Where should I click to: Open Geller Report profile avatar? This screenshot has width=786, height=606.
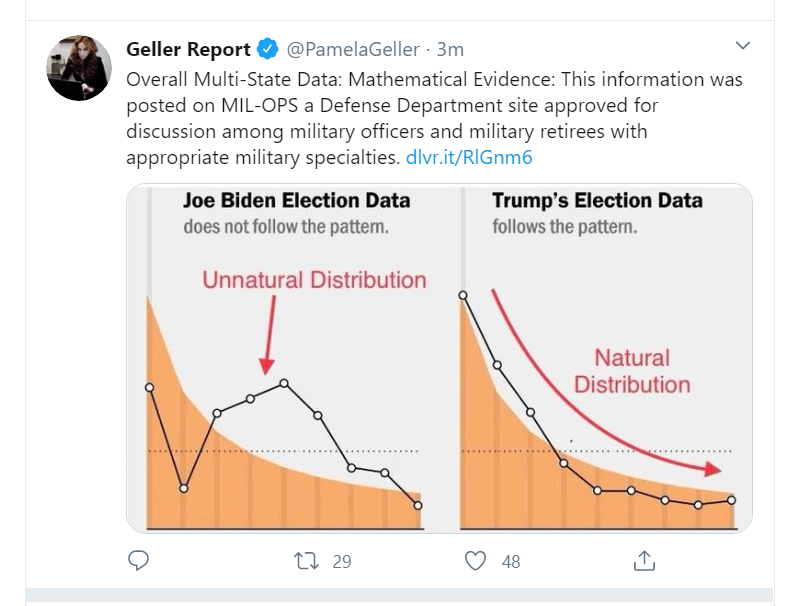pyautogui.click(x=79, y=68)
